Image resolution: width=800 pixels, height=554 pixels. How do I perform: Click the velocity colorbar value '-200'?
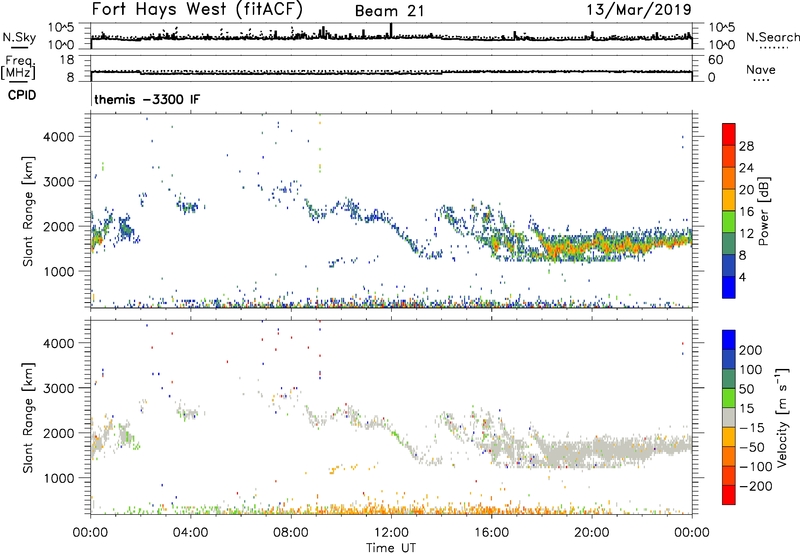[755, 486]
